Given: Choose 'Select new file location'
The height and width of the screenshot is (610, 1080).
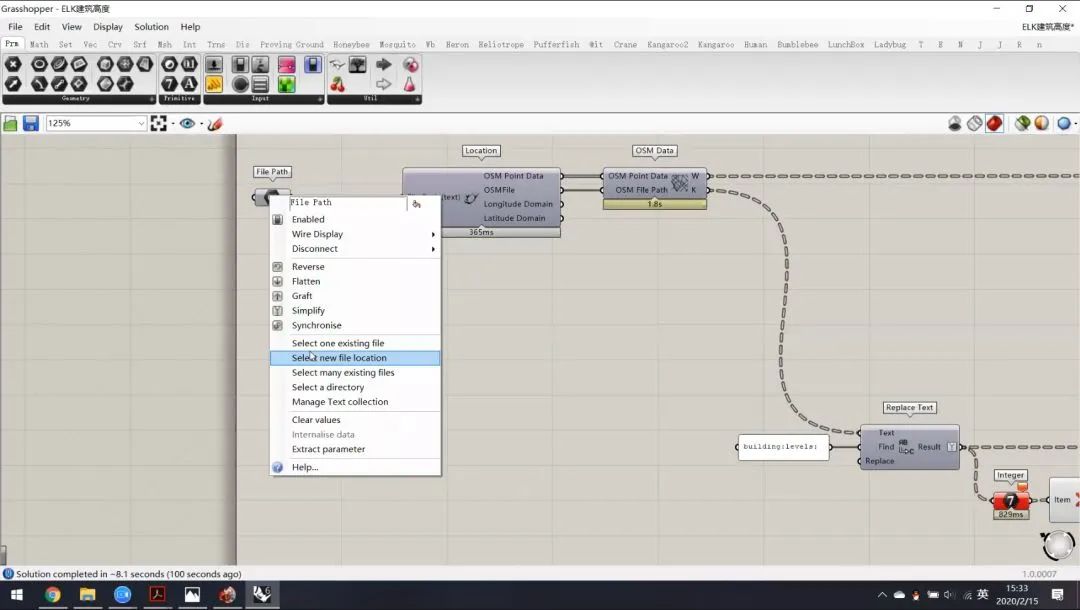Looking at the screenshot, I should point(355,358).
